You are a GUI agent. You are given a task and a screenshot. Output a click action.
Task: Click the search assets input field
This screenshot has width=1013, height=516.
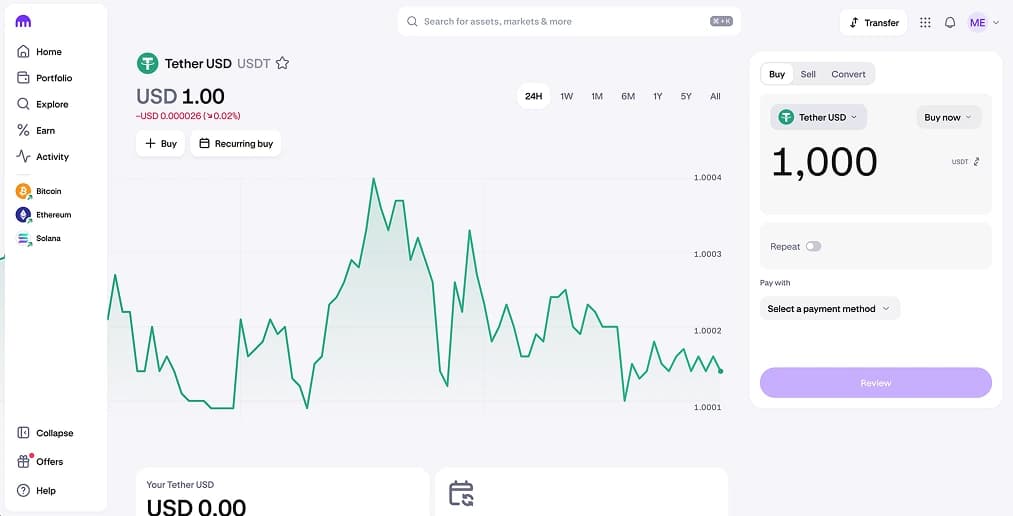point(569,21)
